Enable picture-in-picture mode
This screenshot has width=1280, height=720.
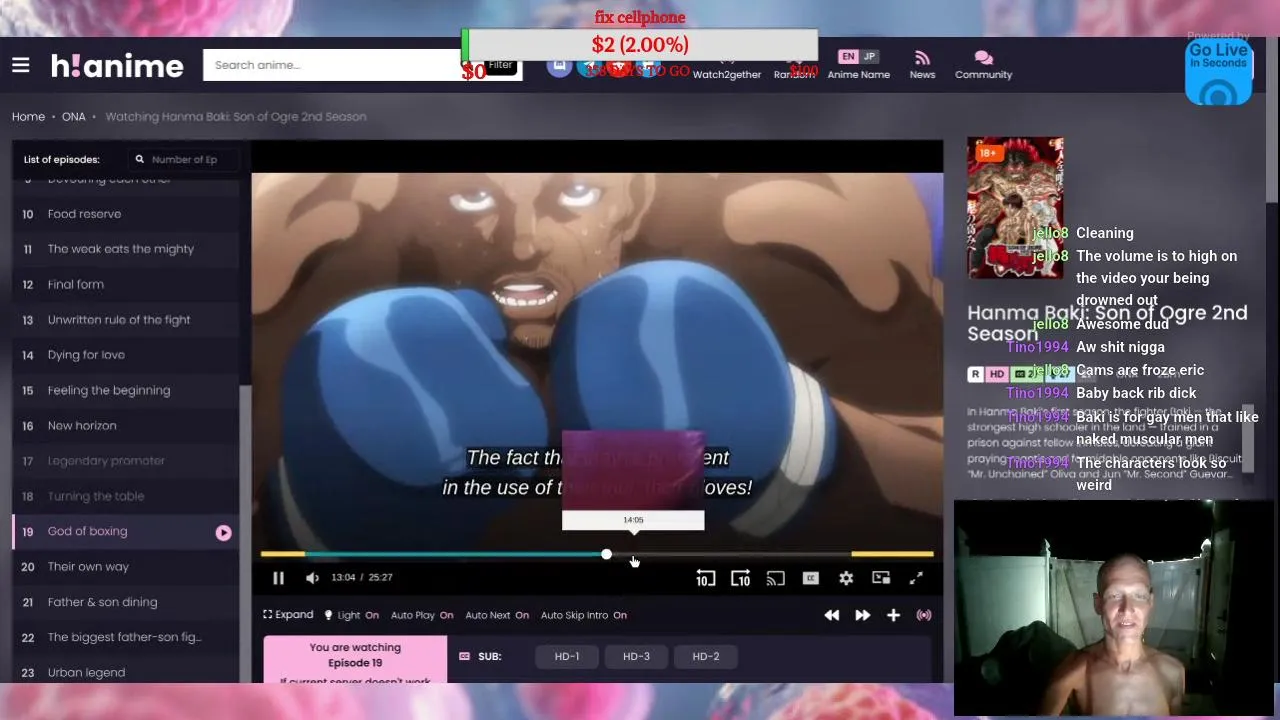click(x=881, y=578)
